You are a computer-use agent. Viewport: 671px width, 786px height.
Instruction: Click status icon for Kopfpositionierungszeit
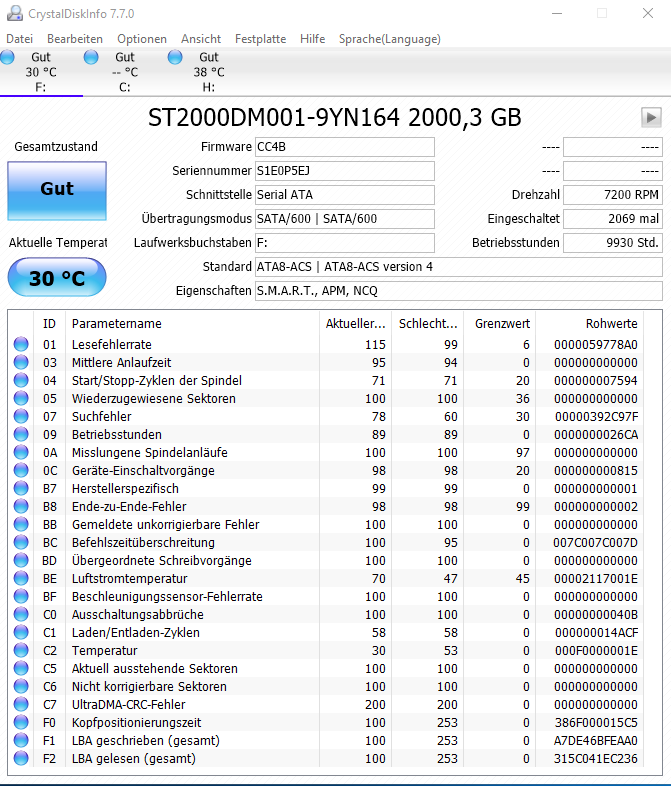pyautogui.click(x=21, y=723)
